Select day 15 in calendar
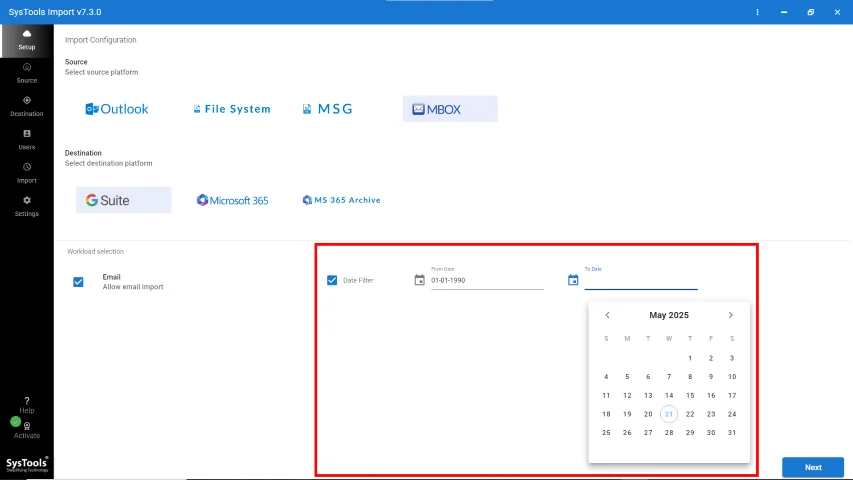Screen dimensions: 853x480 click(x=690, y=396)
